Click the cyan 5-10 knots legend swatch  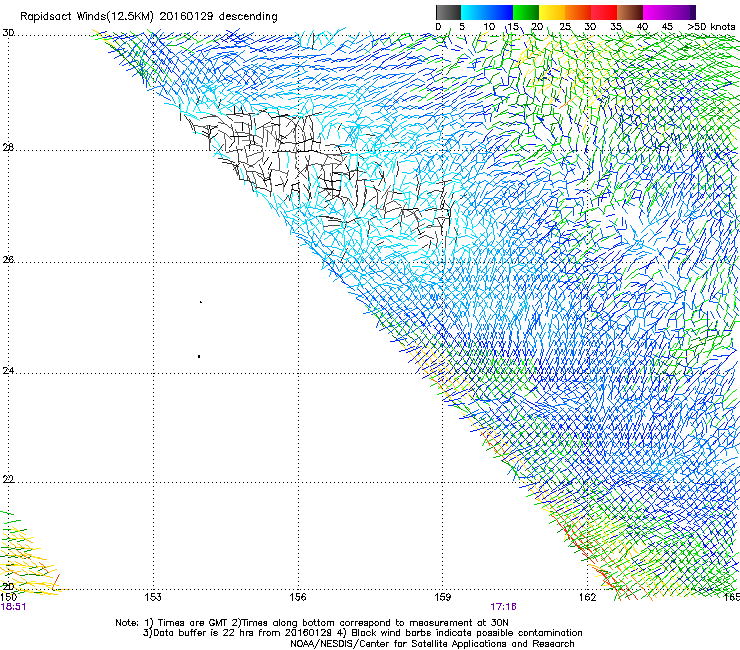[474, 12]
